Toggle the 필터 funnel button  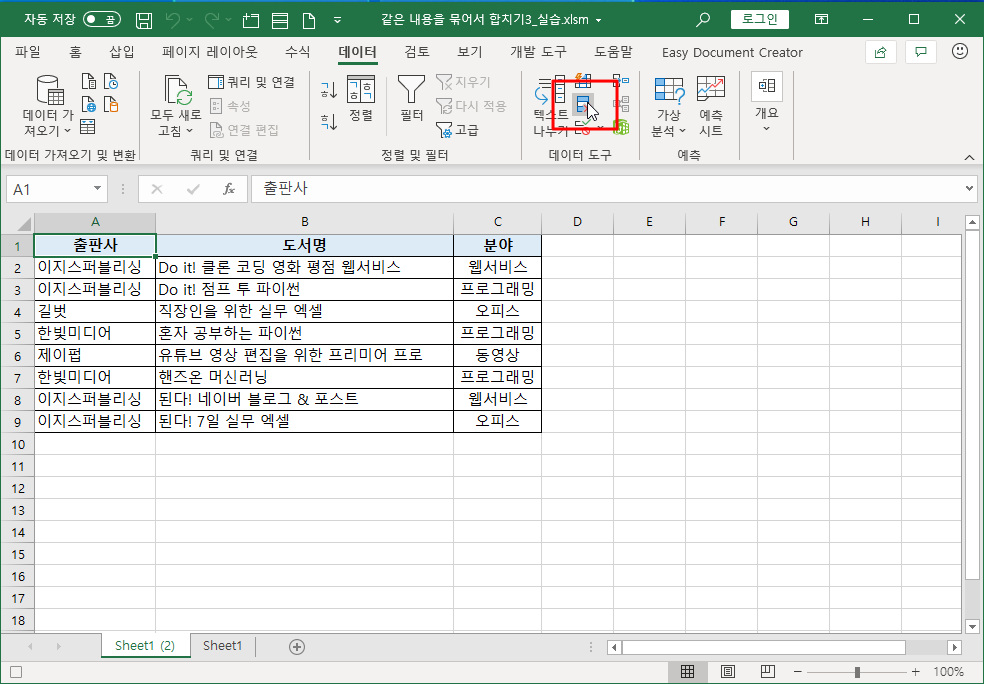pos(412,99)
